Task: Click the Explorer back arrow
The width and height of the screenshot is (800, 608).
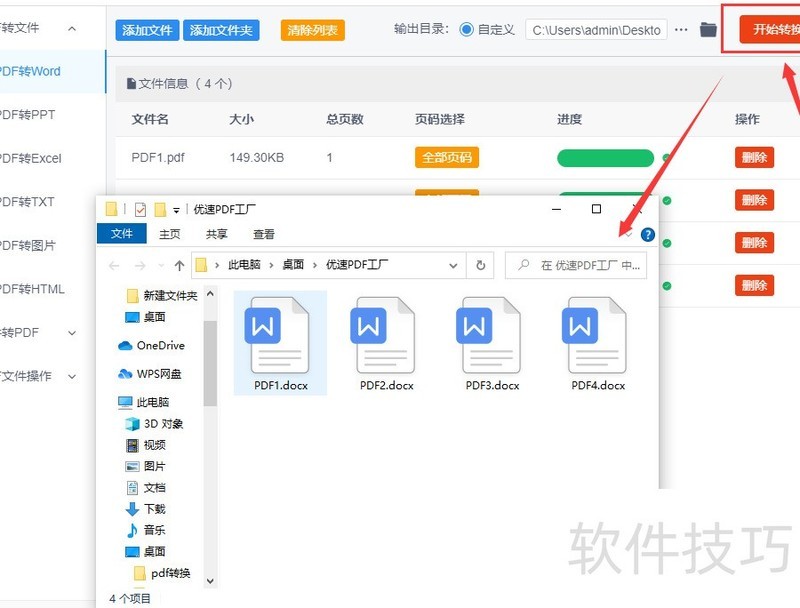Action: (114, 265)
